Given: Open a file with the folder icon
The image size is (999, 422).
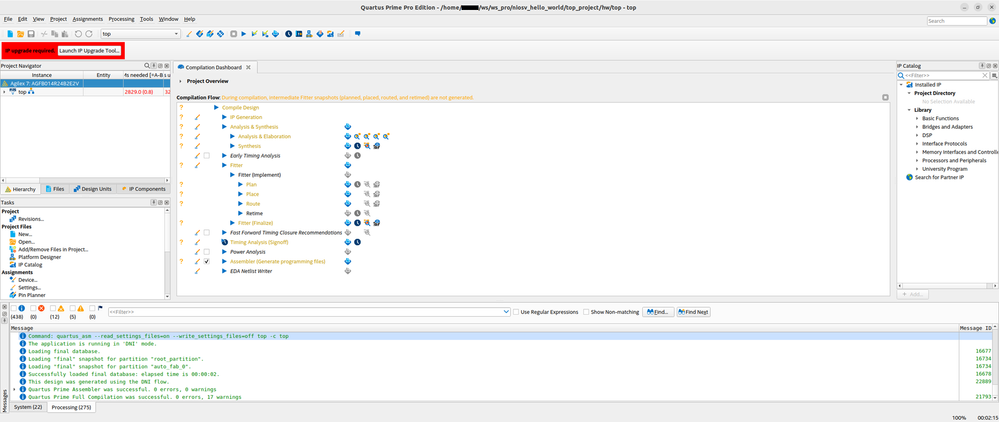Looking at the screenshot, I should pyautogui.click(x=20, y=34).
